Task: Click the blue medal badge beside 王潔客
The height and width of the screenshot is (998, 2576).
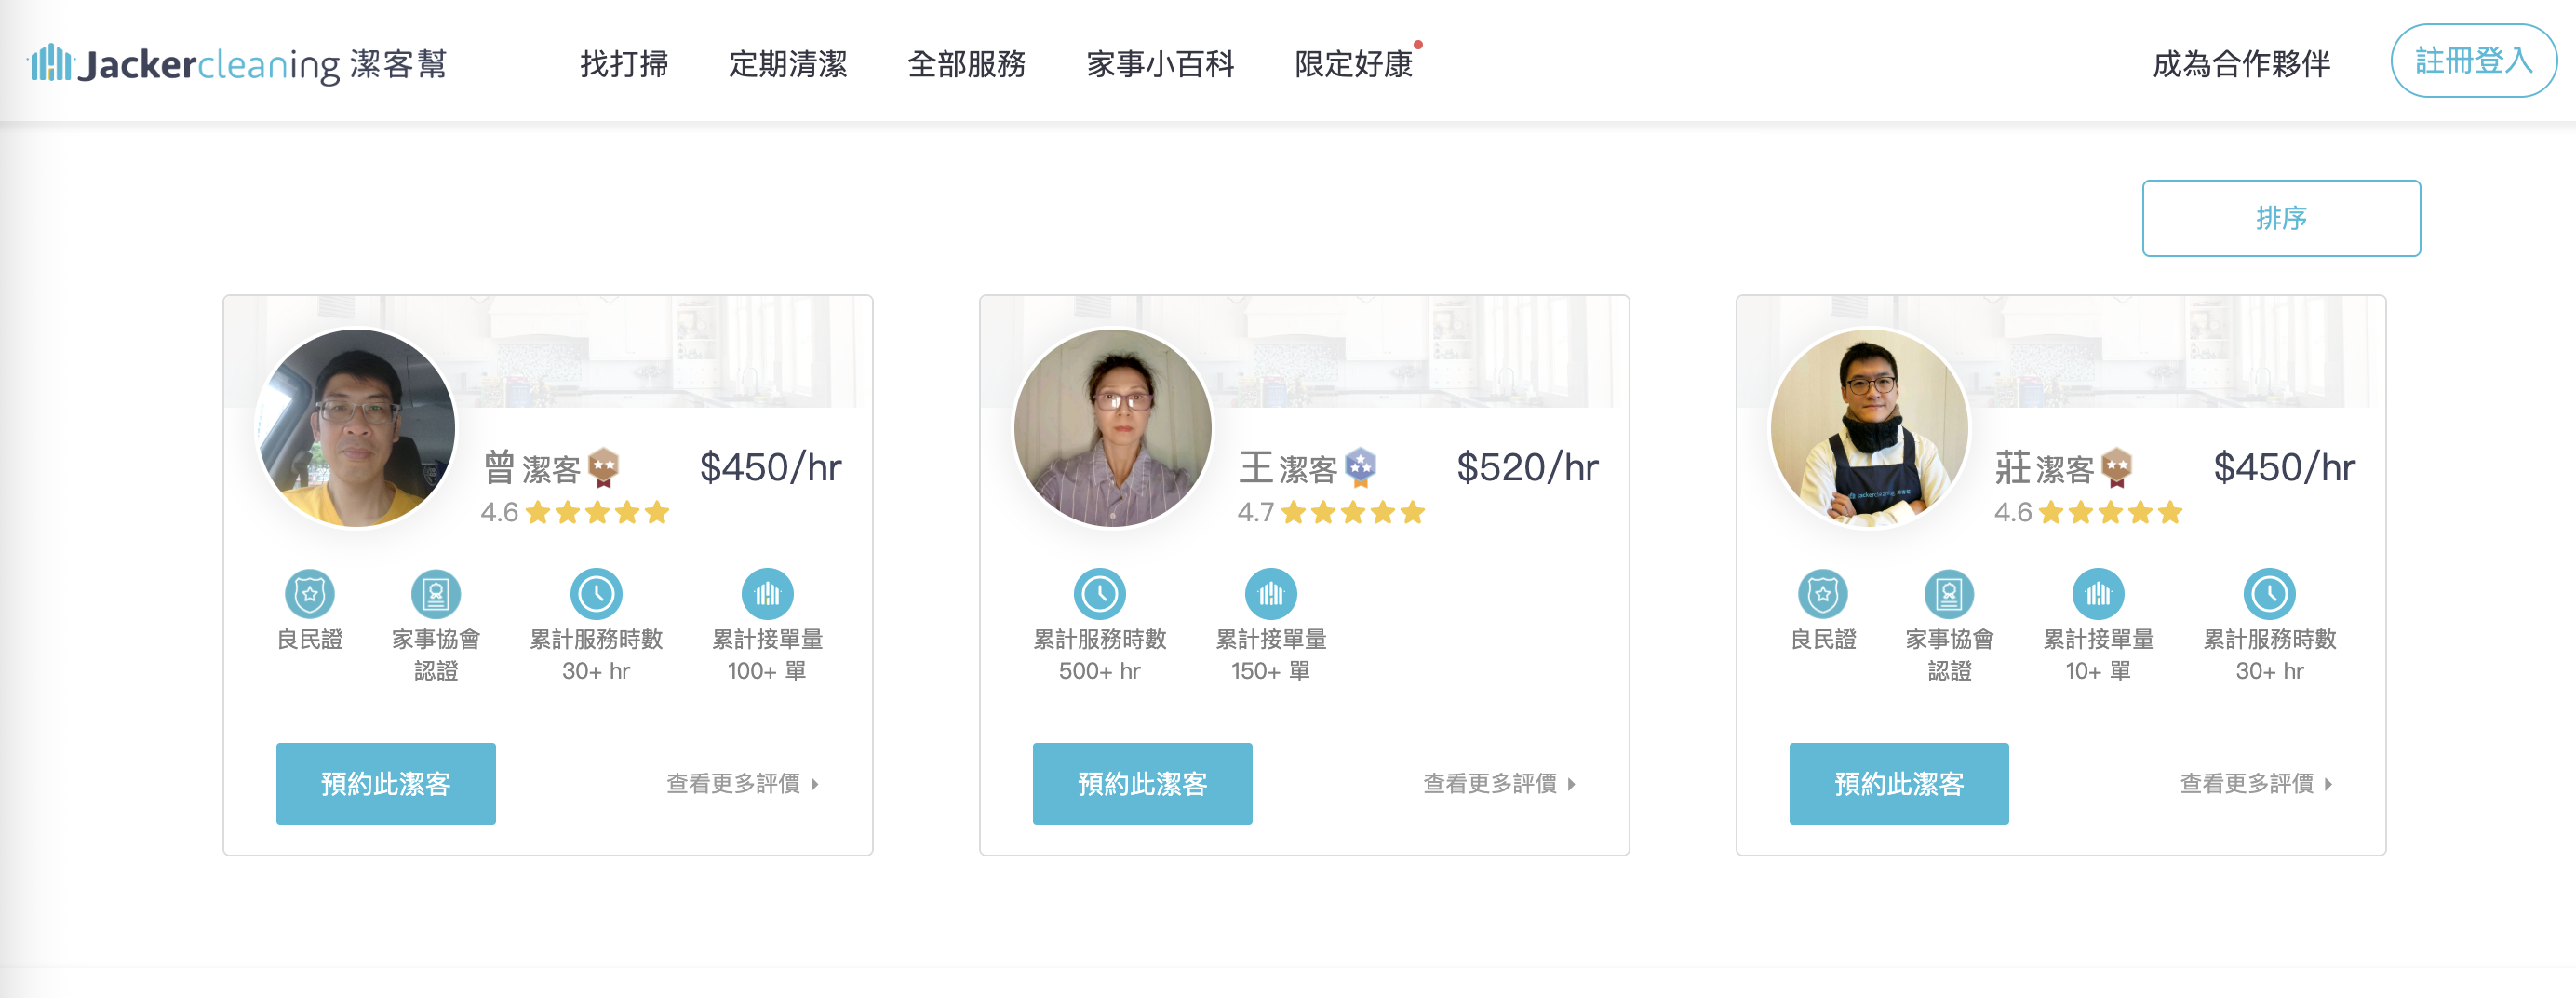Action: (1360, 467)
